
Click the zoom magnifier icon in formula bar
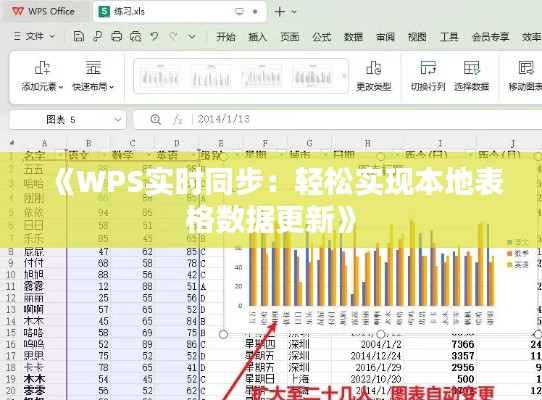click(x=156, y=120)
